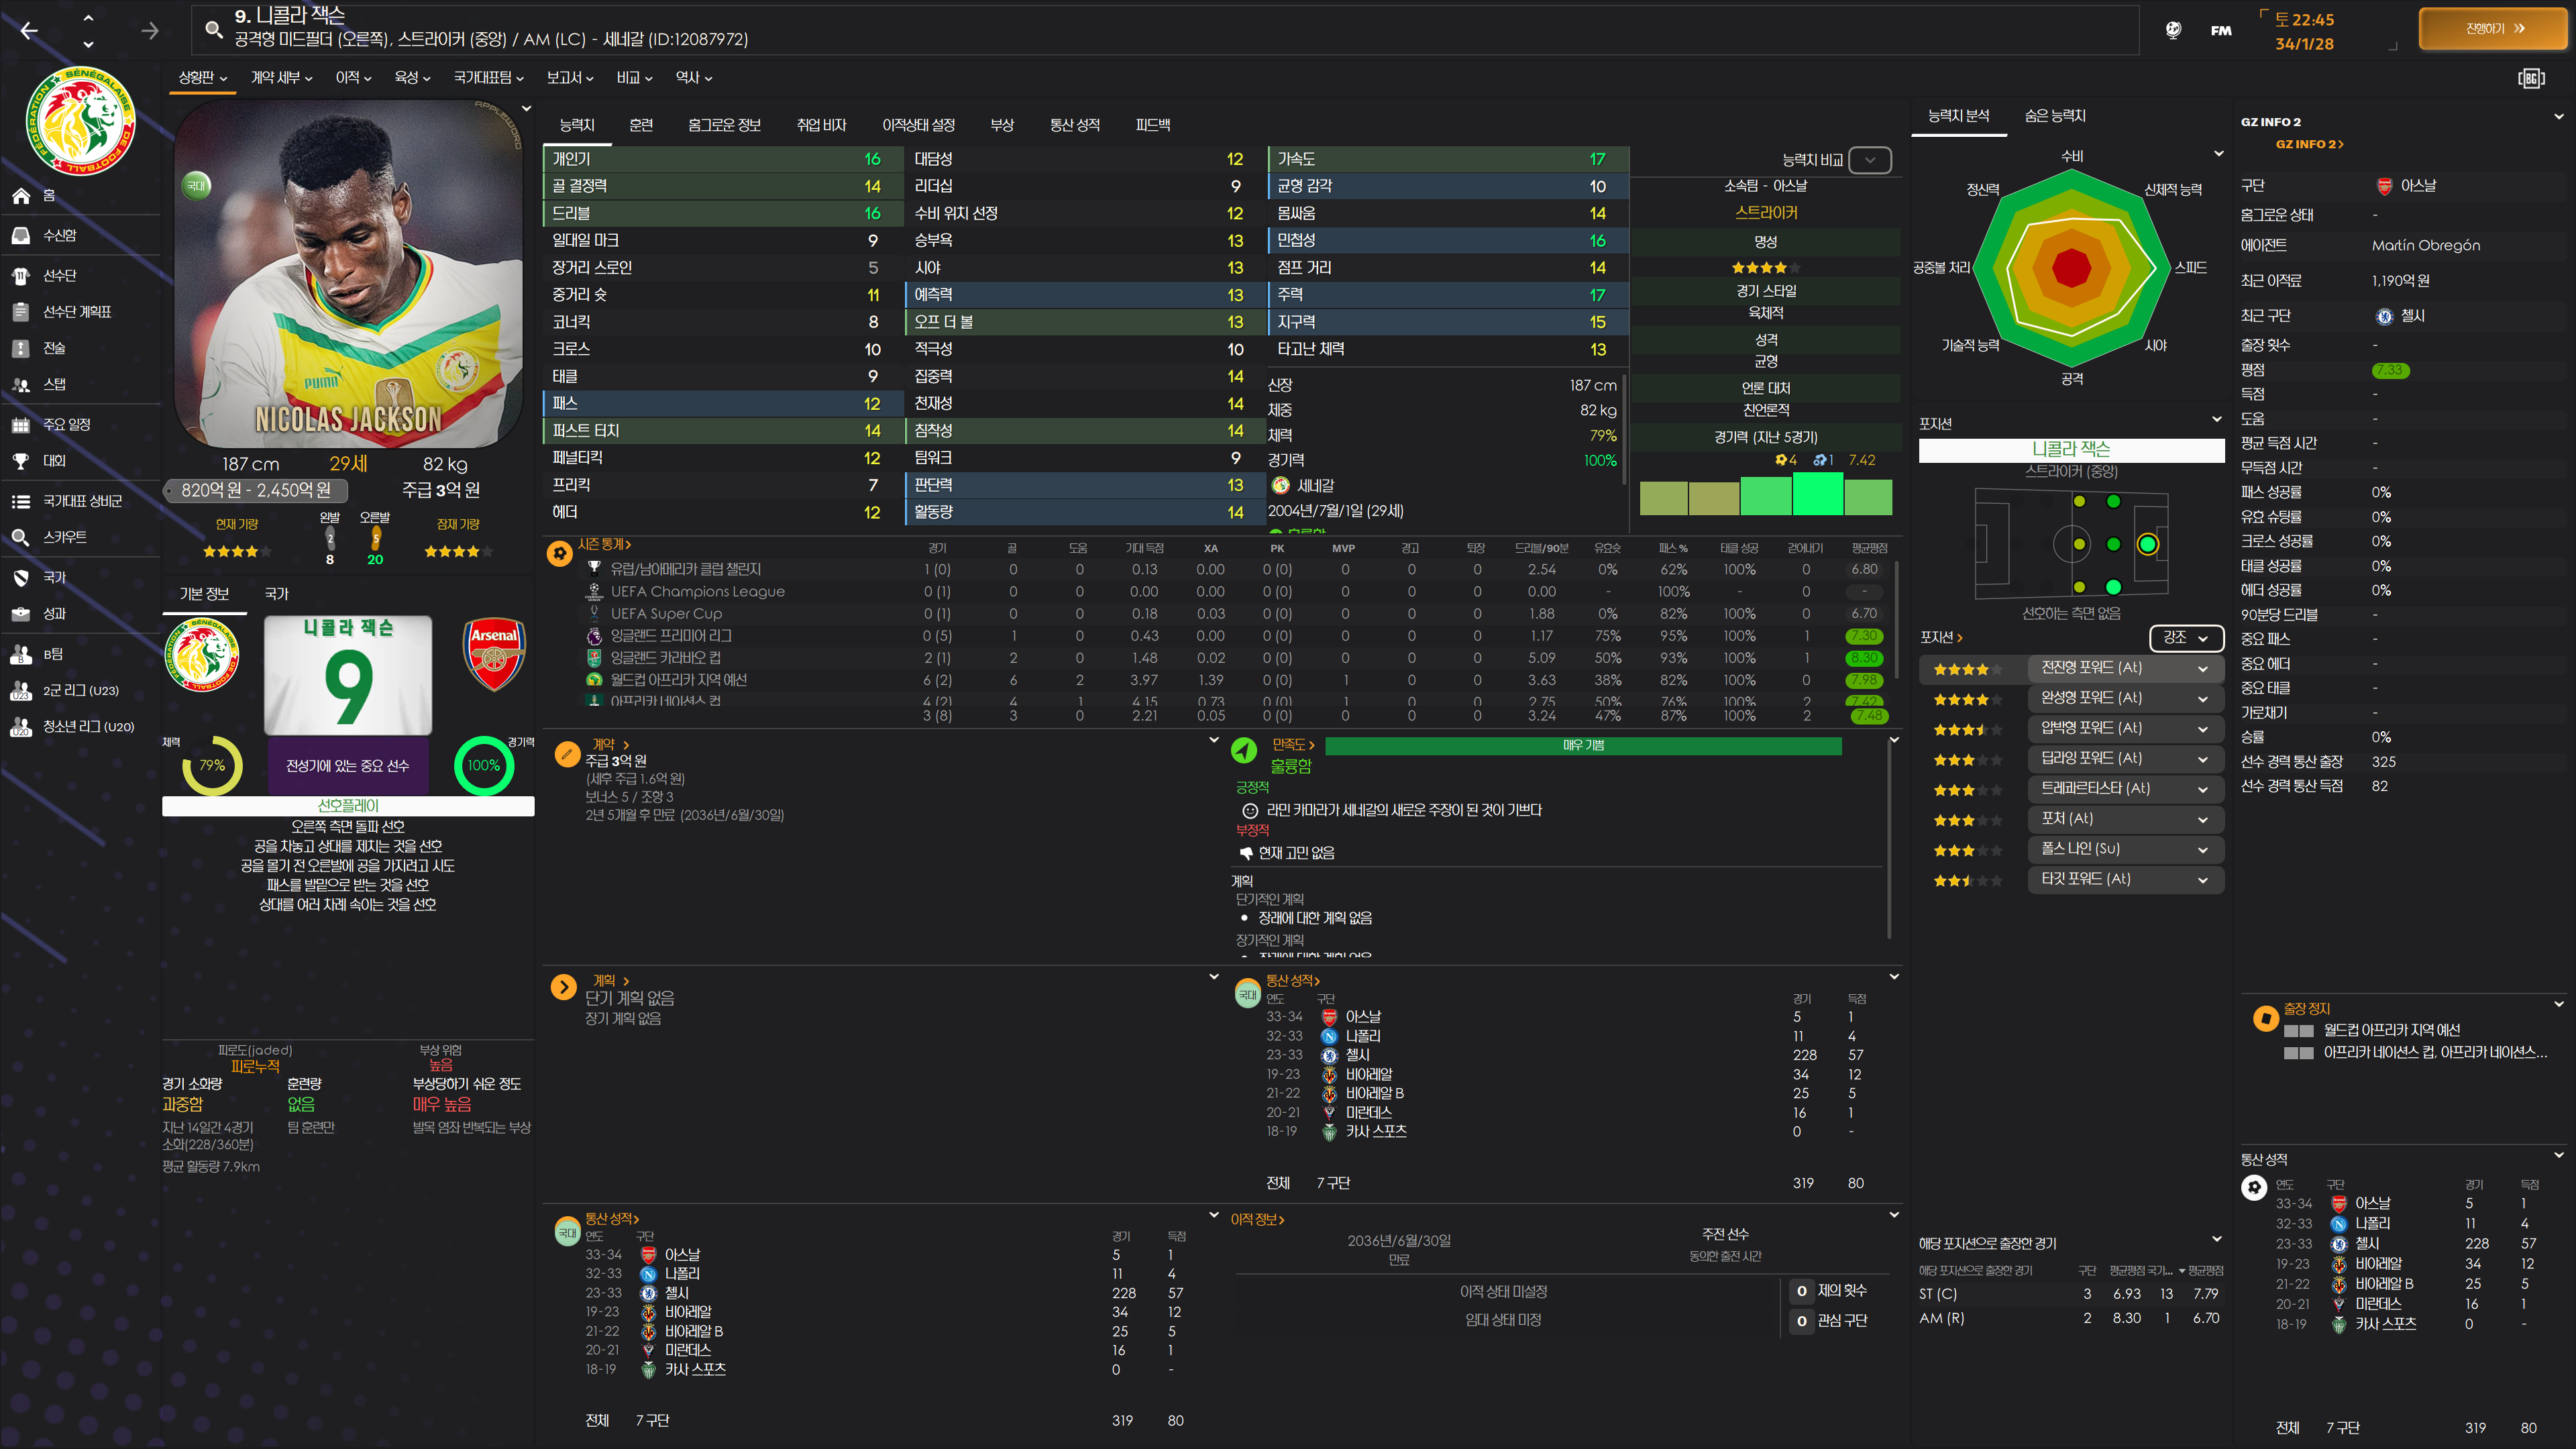
Task: Expand the 전진형 포워드 (At) role dropdown
Action: [2202, 668]
